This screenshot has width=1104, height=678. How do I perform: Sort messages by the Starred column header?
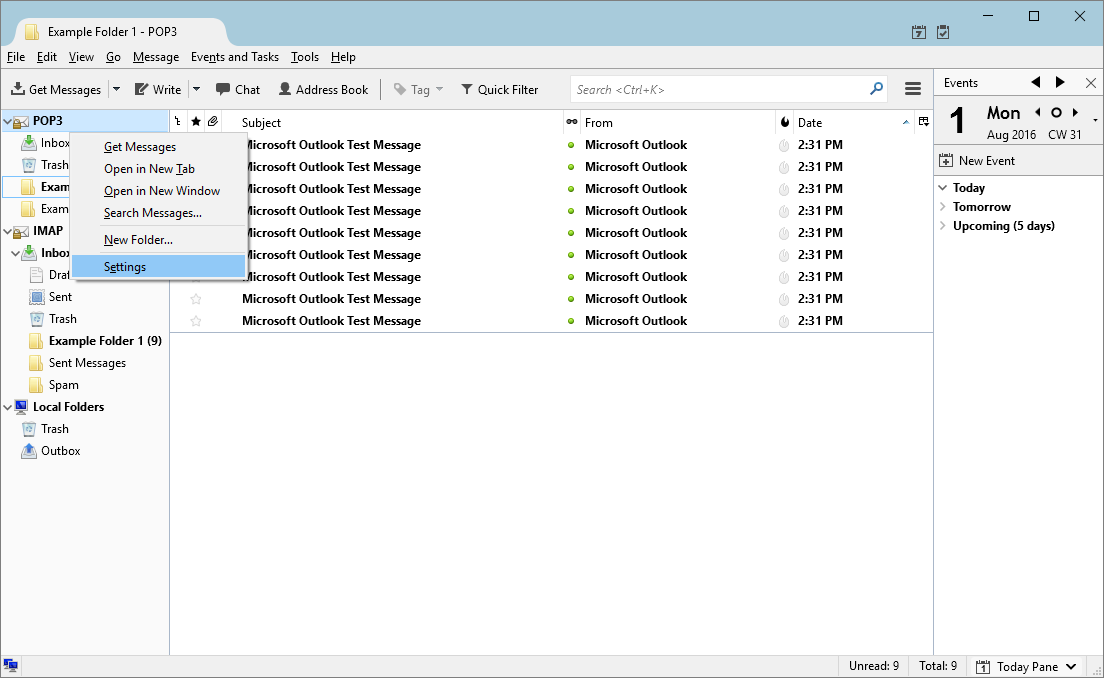pos(196,122)
